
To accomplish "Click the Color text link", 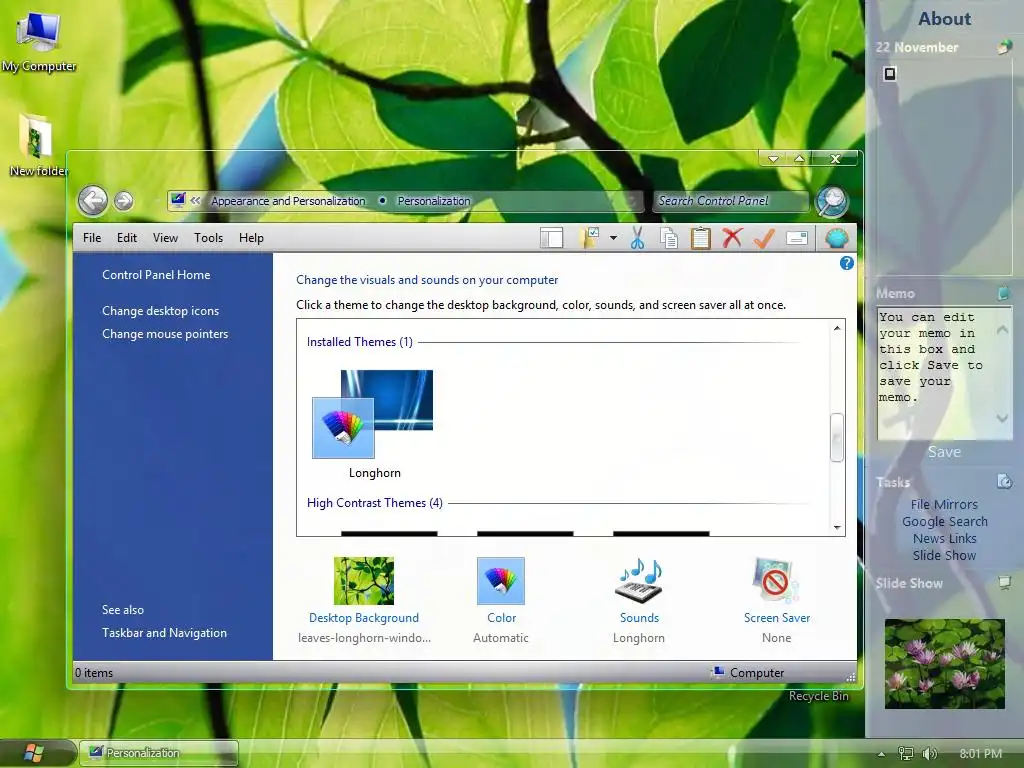I will 502,618.
